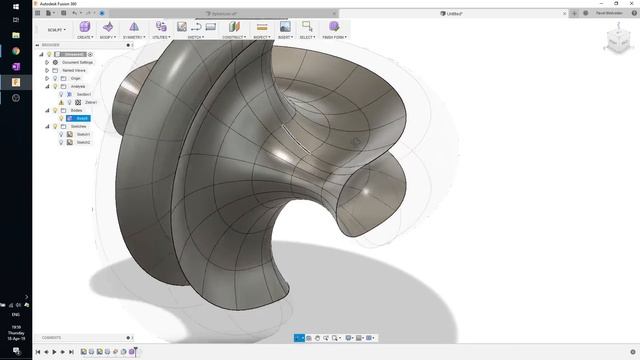
Task: Expand the Document Settings node
Action: tap(47, 62)
